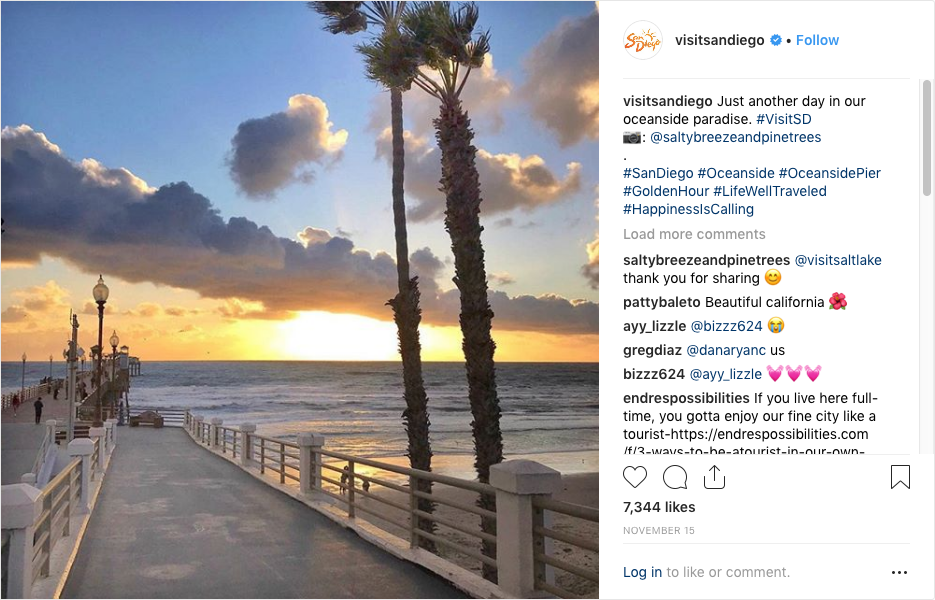The image size is (935, 600).
Task: Like the post with the heart icon
Action: click(x=634, y=477)
